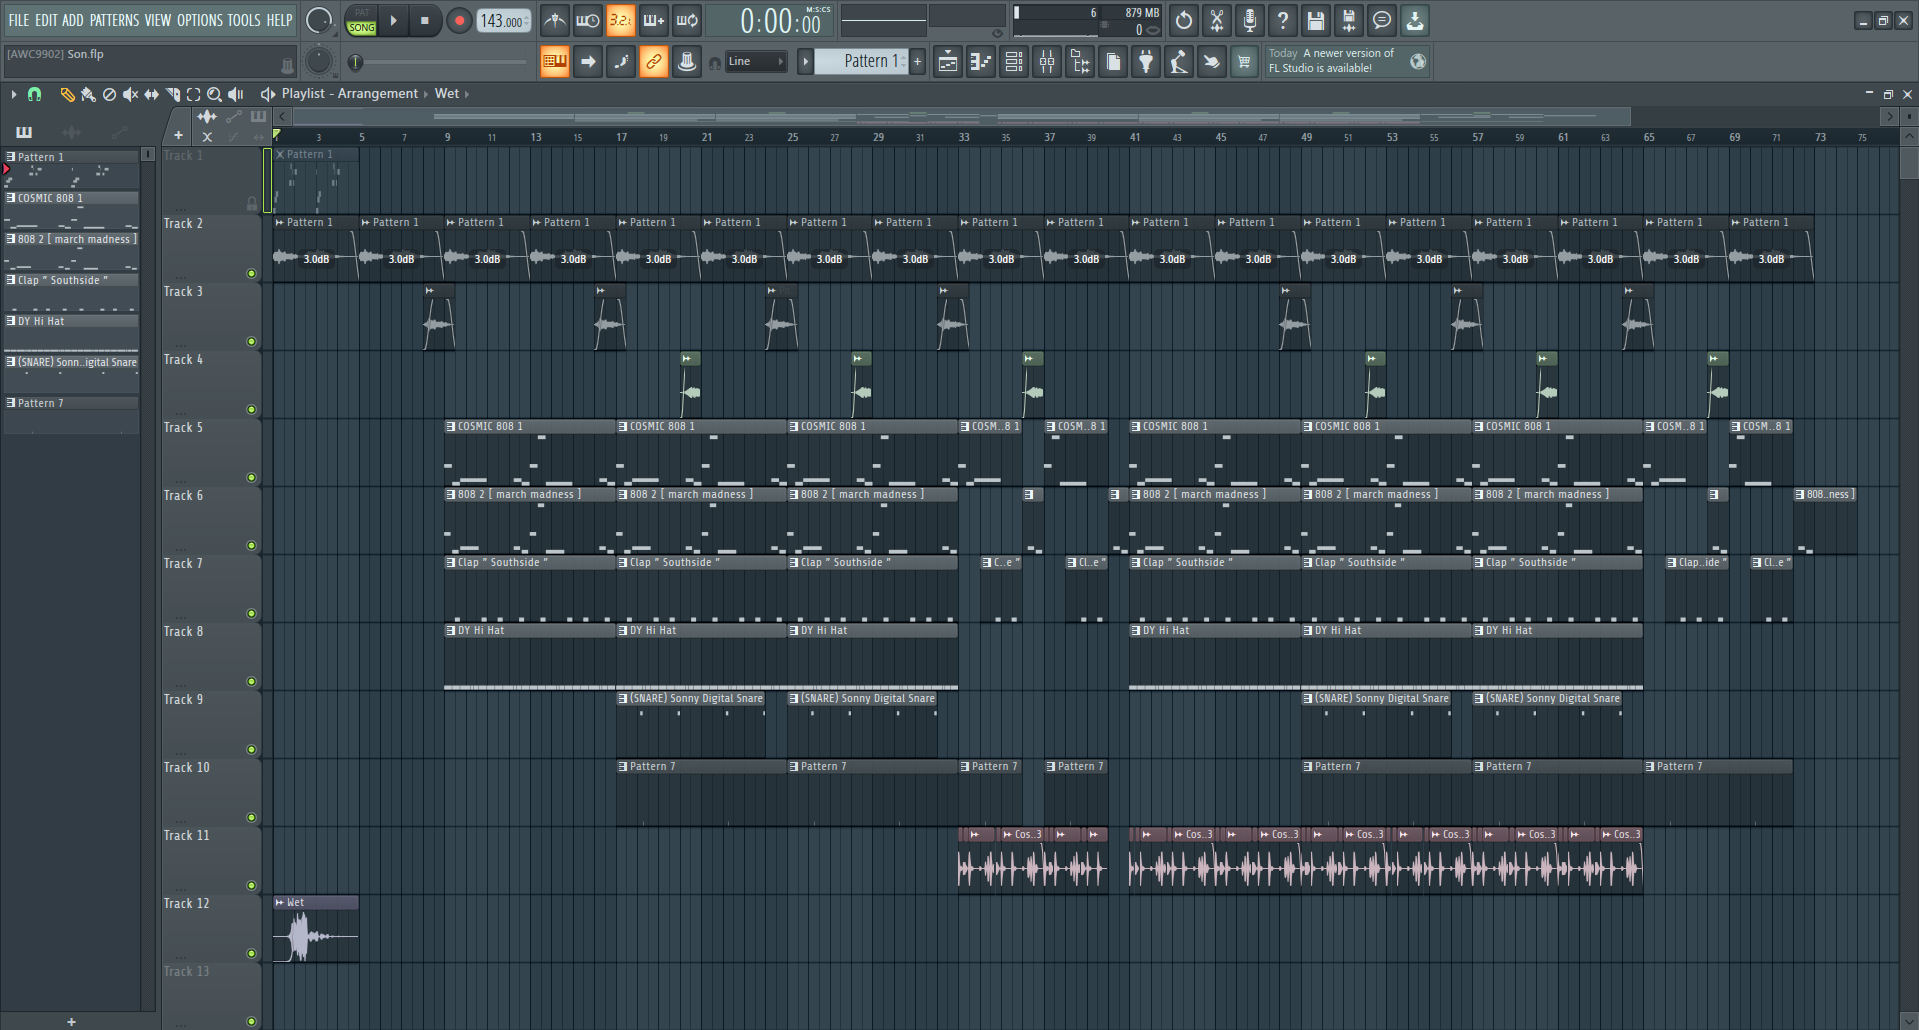The width and height of the screenshot is (1919, 1030).
Task: Open the plugin picker plug icon
Action: pyautogui.click(x=1146, y=62)
